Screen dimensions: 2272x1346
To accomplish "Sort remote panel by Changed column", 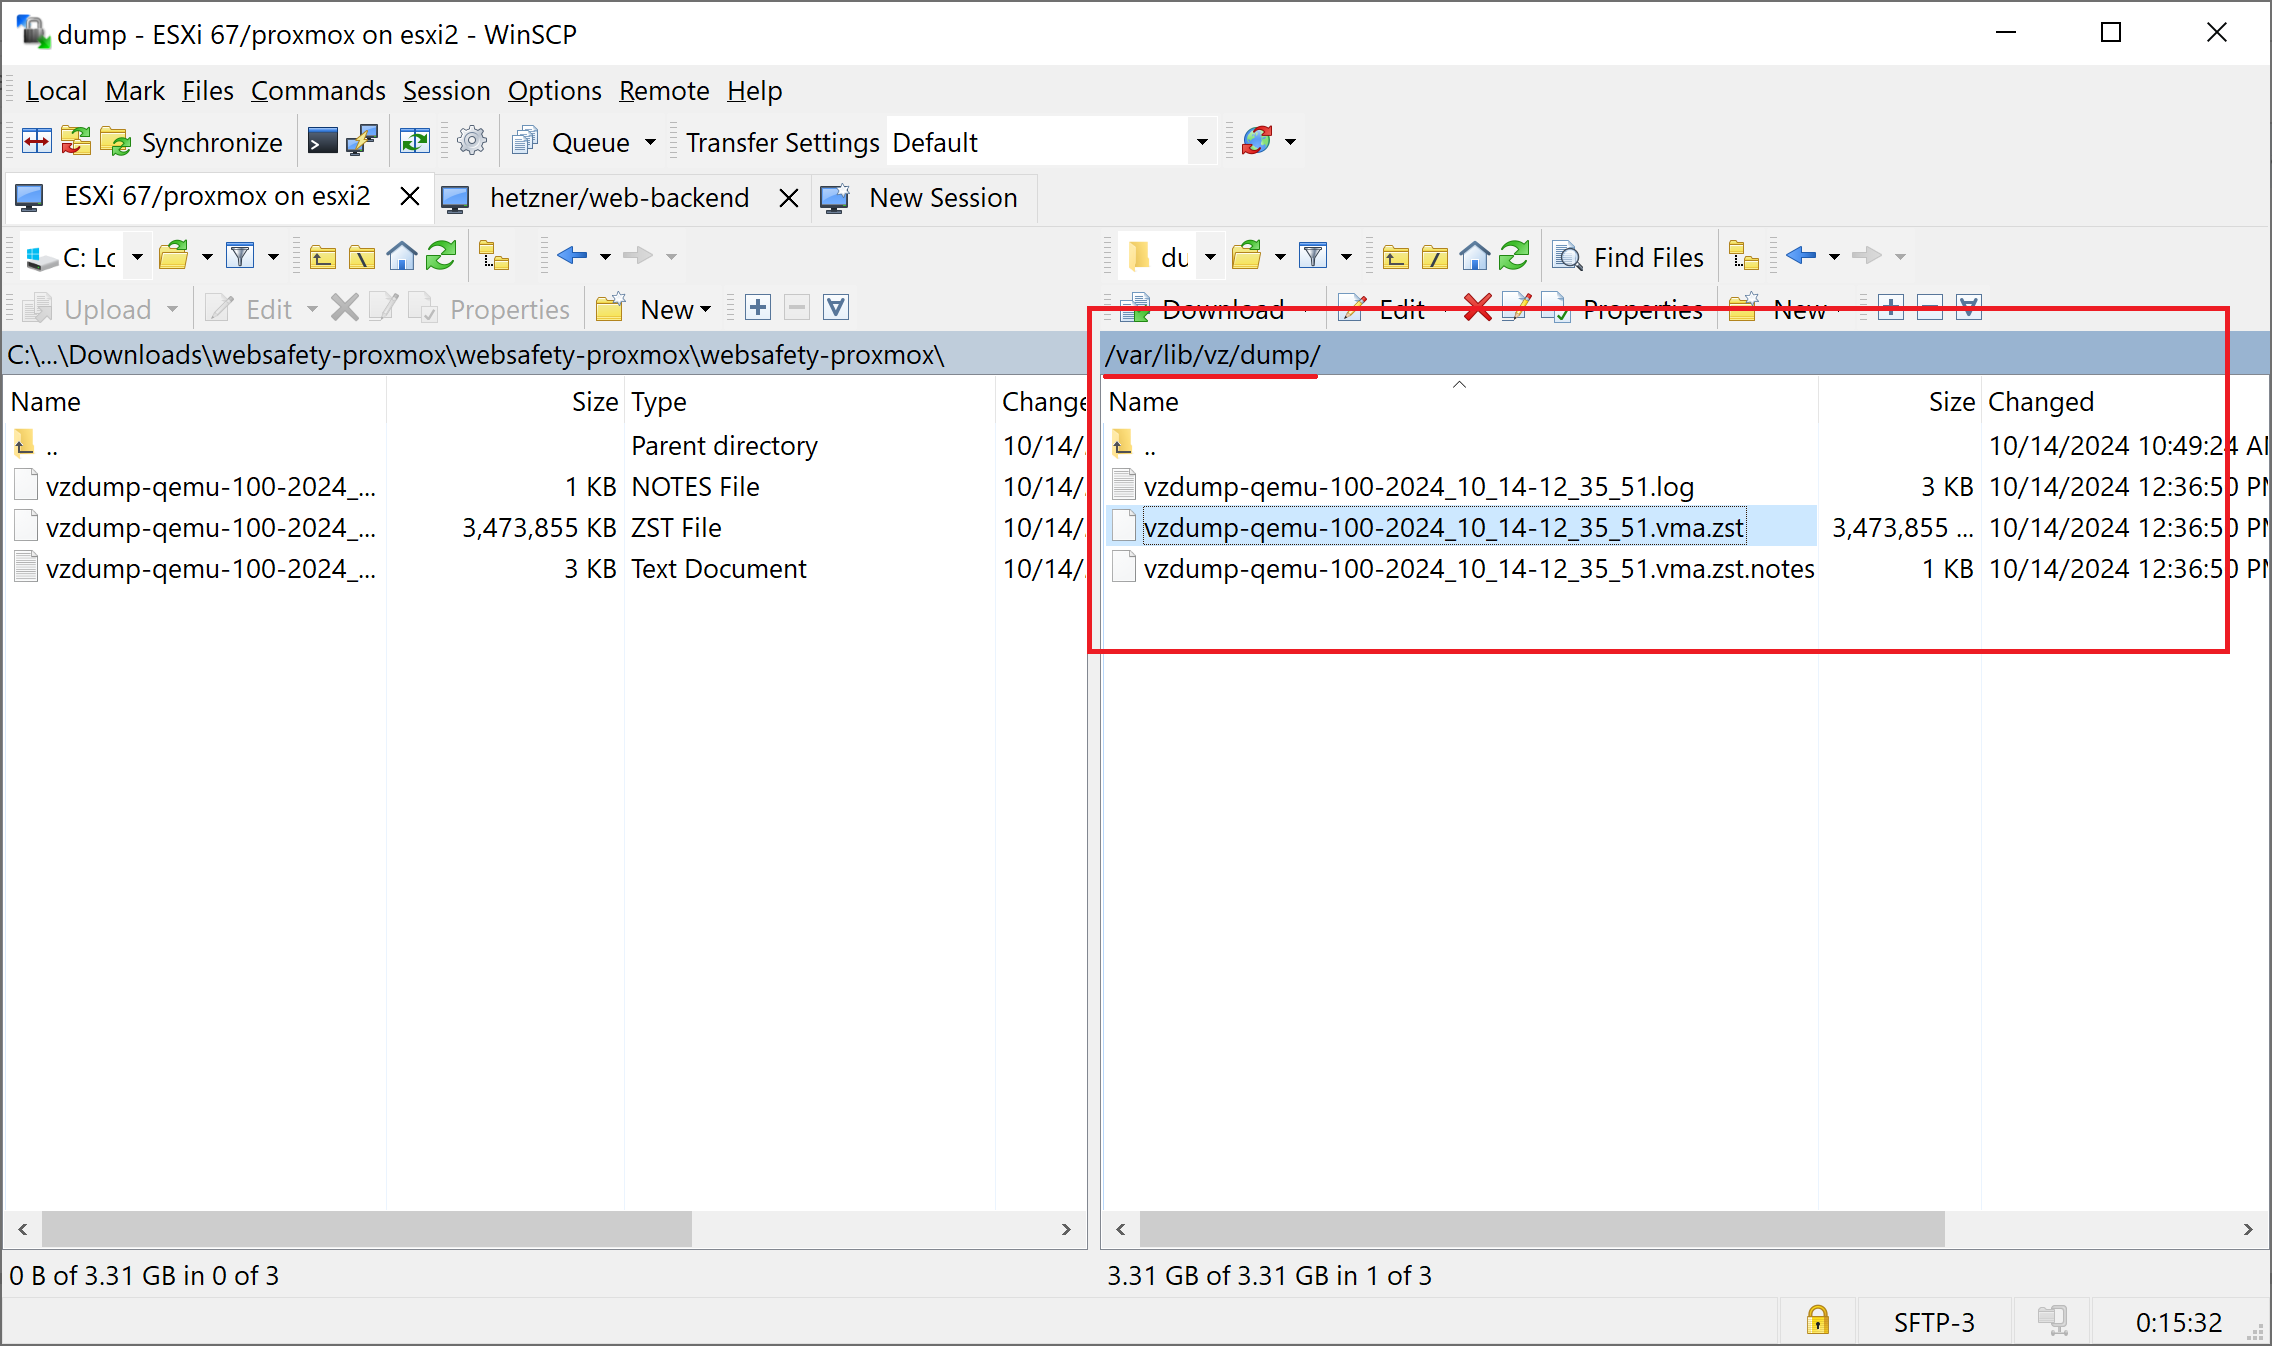I will (2040, 401).
